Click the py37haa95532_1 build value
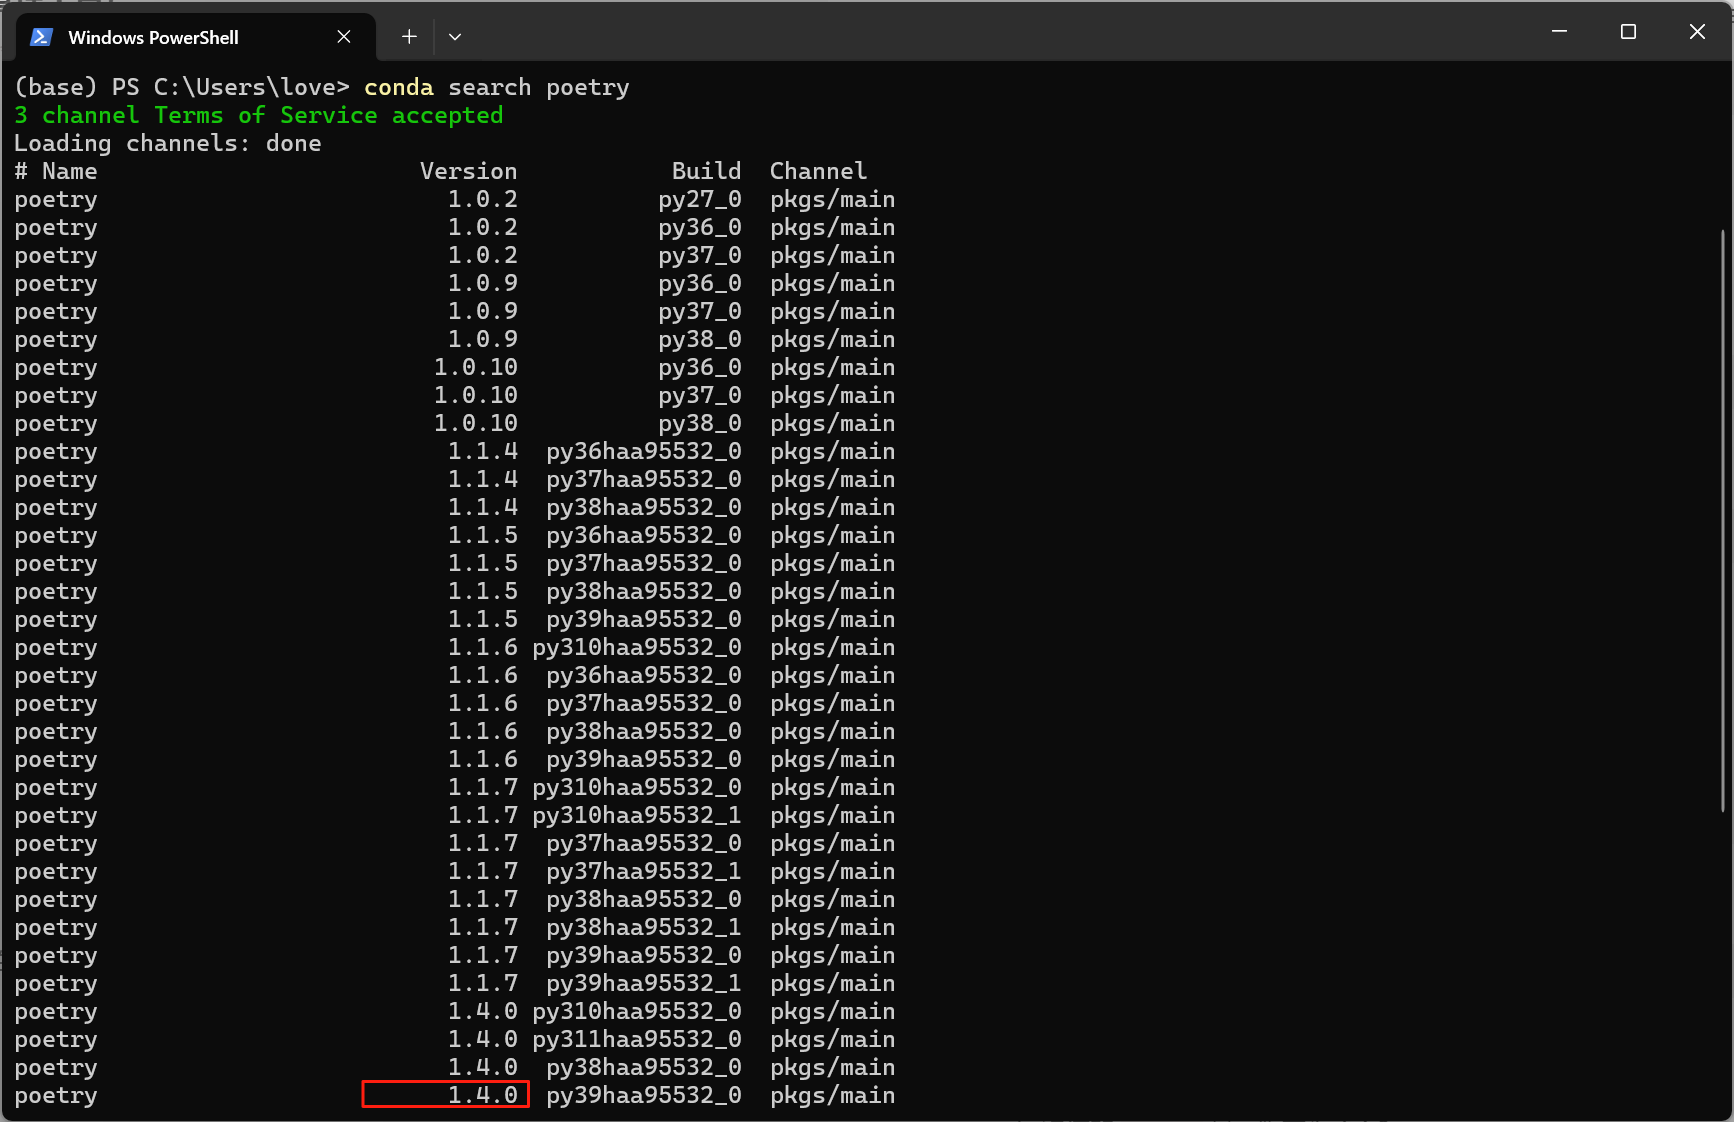 (x=644, y=872)
